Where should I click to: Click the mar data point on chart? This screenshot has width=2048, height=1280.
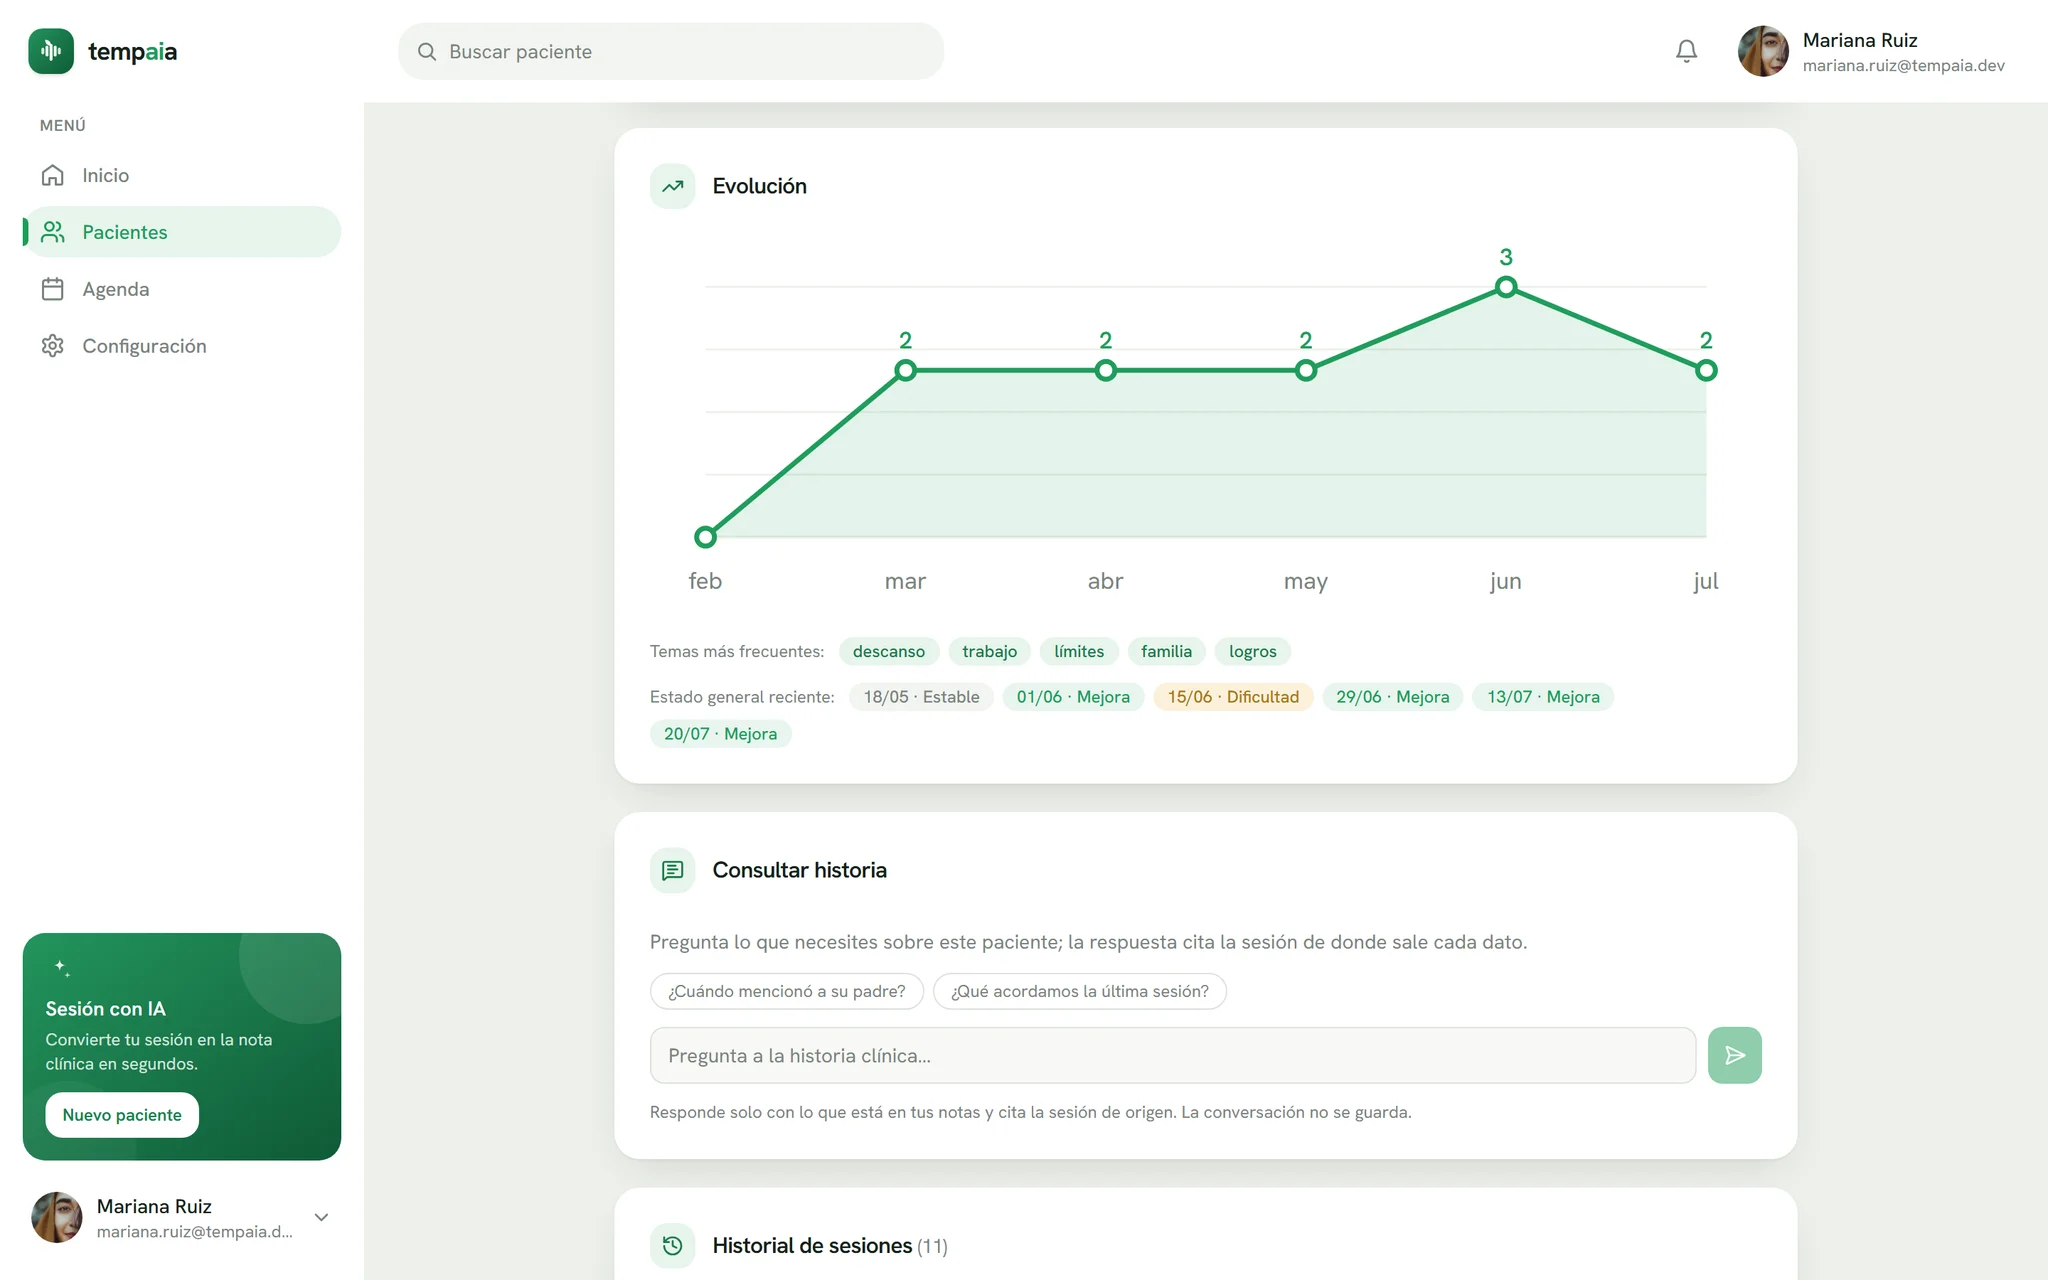tap(905, 370)
